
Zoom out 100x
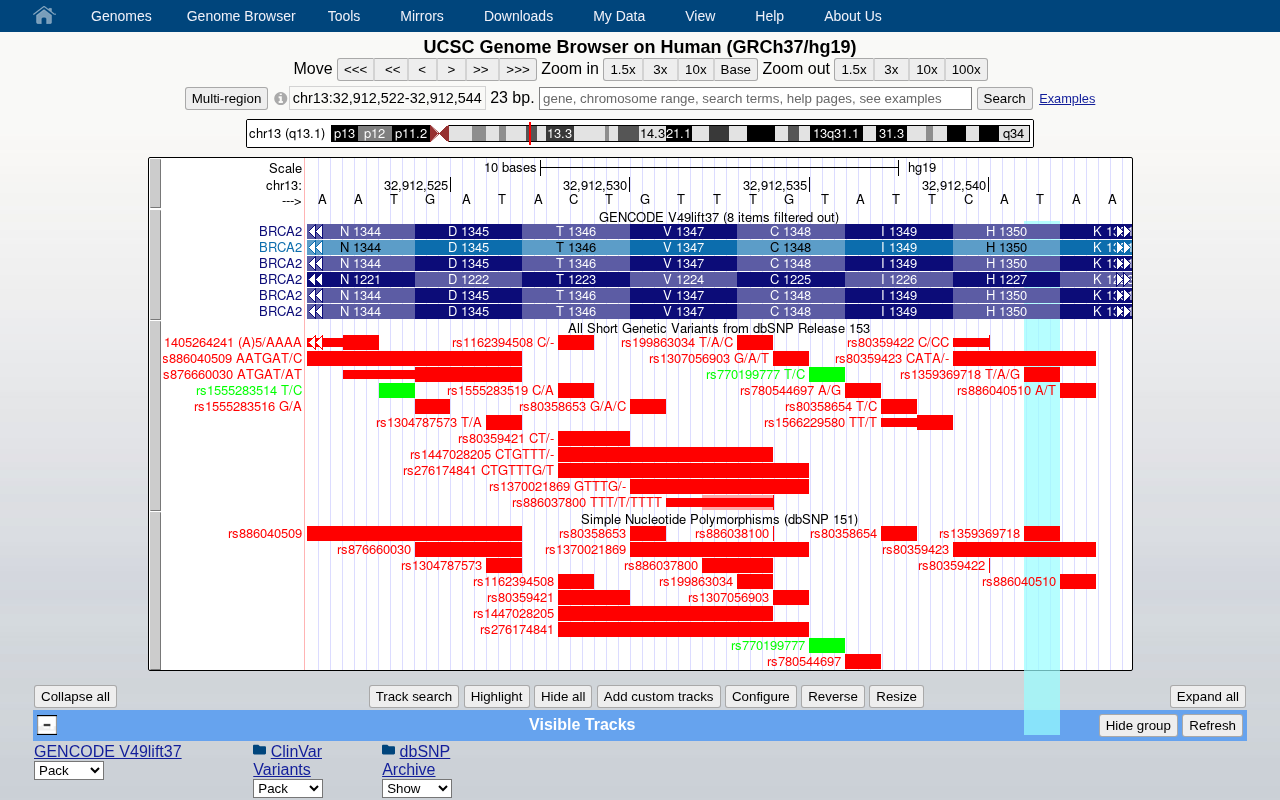tap(966, 69)
